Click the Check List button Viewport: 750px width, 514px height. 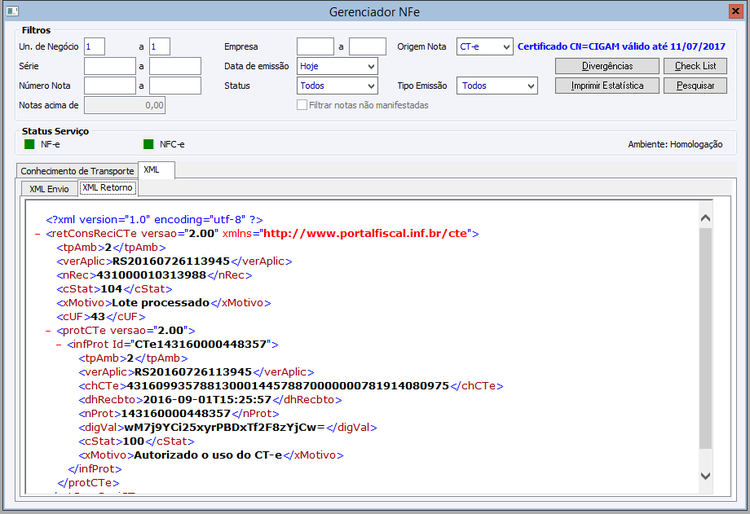(695, 66)
